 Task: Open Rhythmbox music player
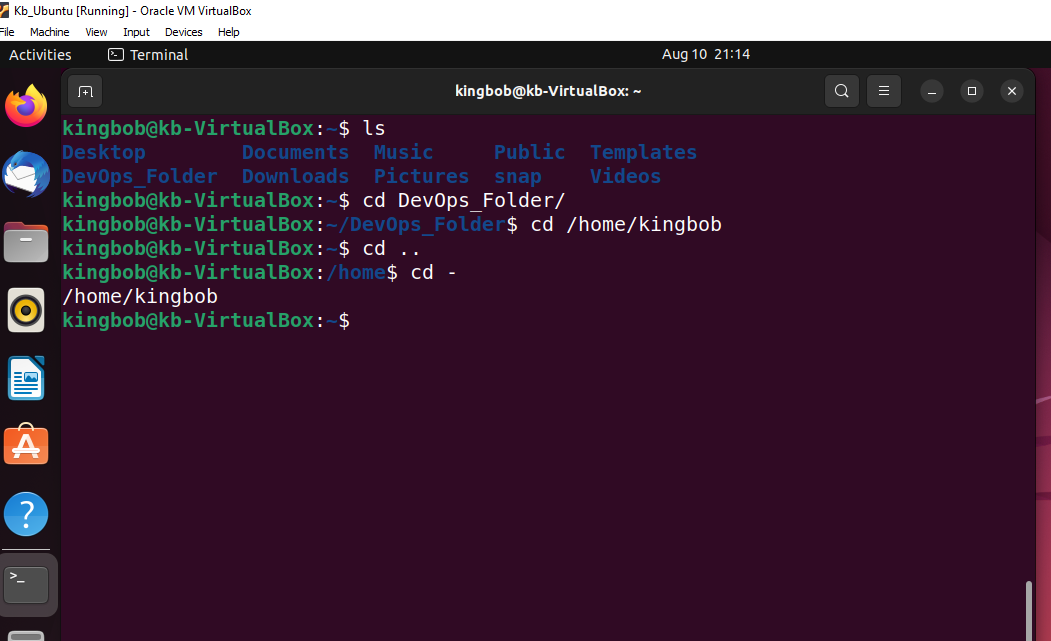click(x=25, y=310)
